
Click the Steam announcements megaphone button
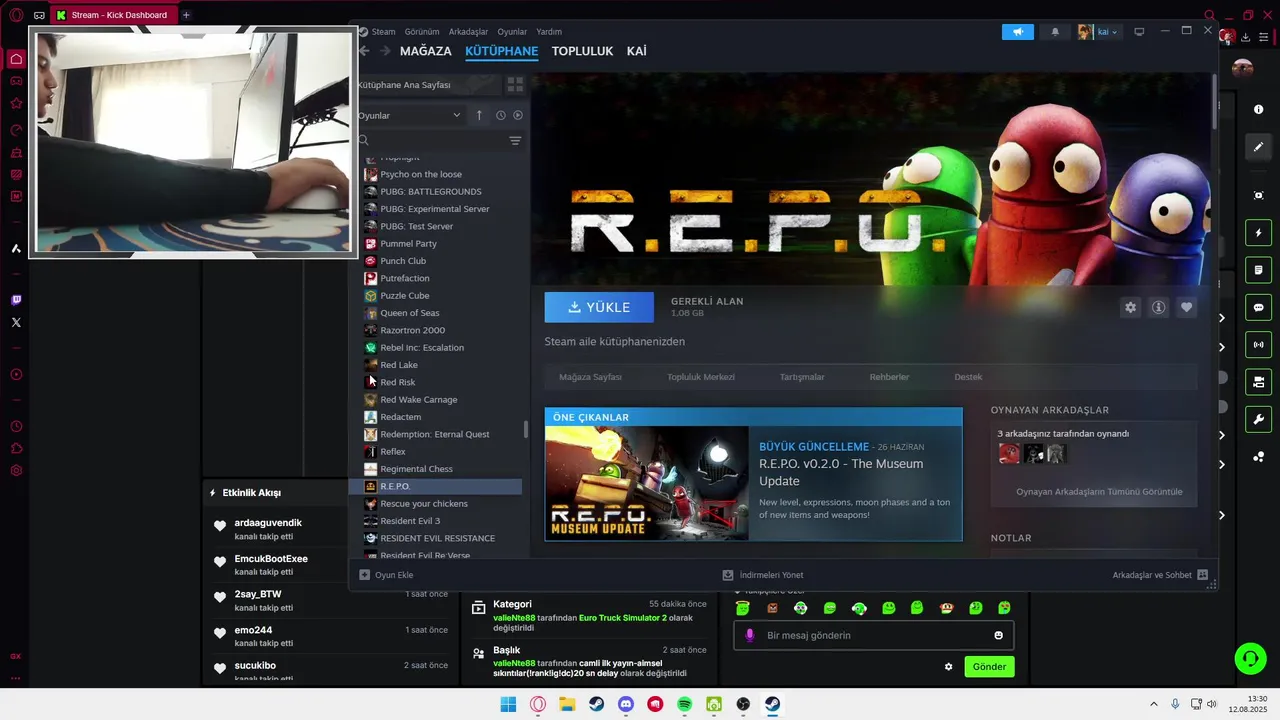pyautogui.click(x=1018, y=32)
